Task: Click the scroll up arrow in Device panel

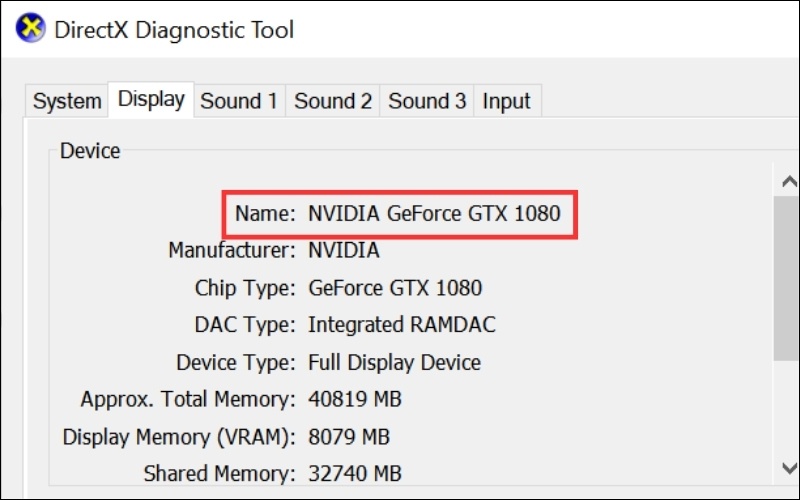Action: tap(786, 181)
